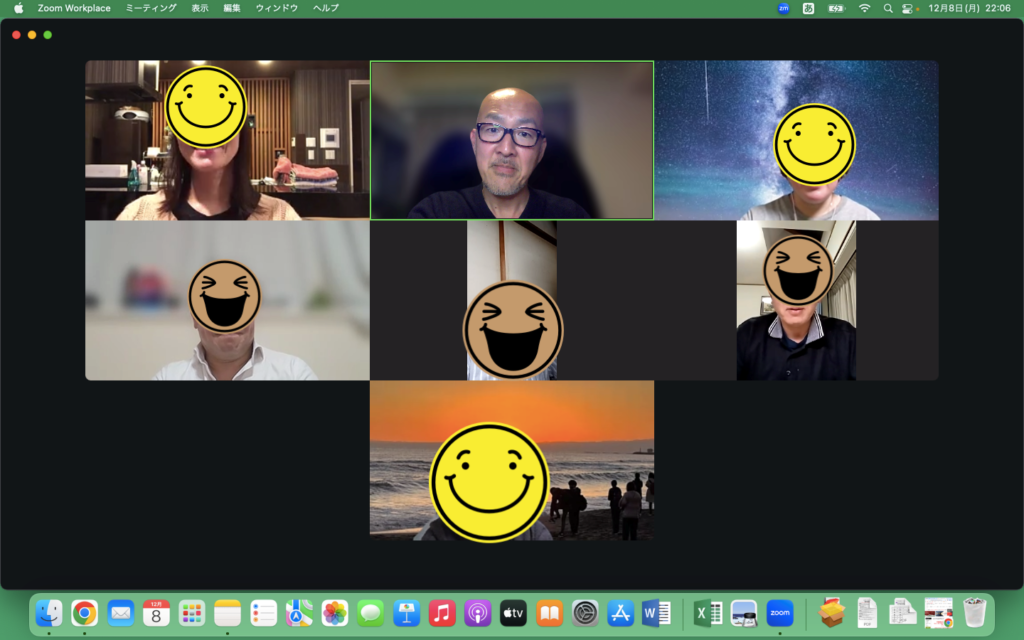
Task: Launch Google Chrome from the Dock
Action: pyautogui.click(x=85, y=613)
